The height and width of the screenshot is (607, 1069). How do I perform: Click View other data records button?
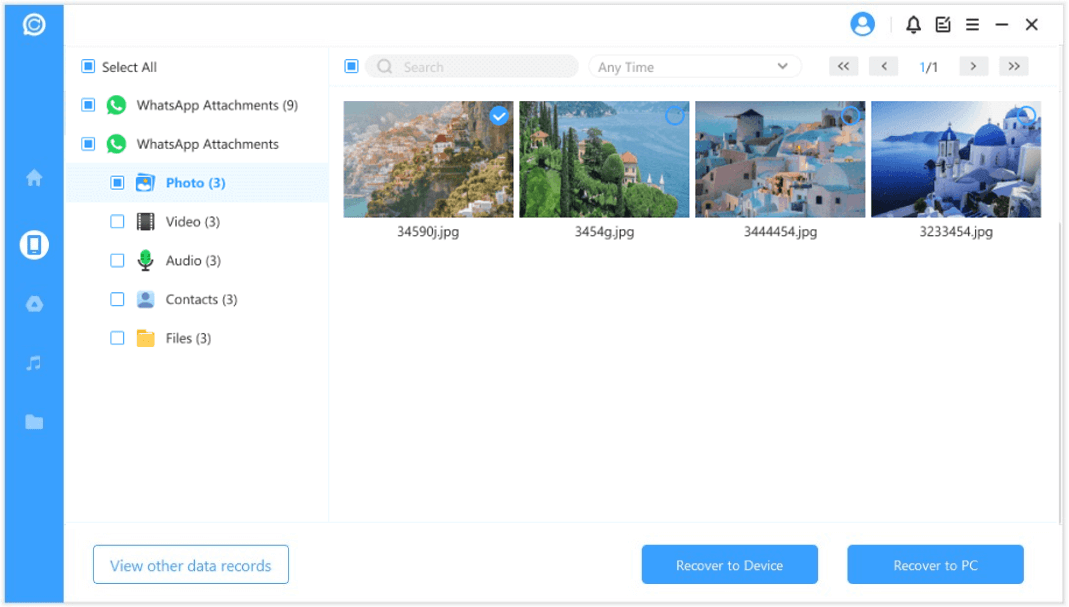[x=190, y=565]
